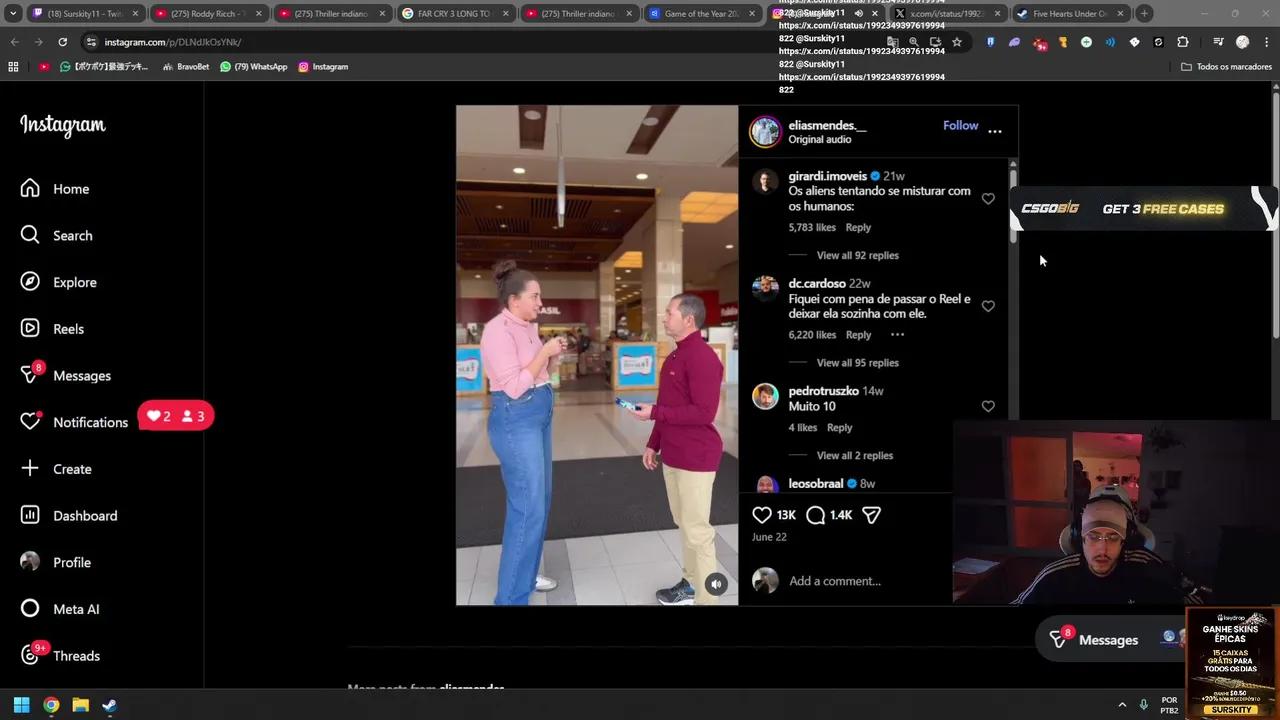This screenshot has width=1280, height=720.
Task: Open Todos os marcadores bookmarks folder
Action: (1226, 67)
